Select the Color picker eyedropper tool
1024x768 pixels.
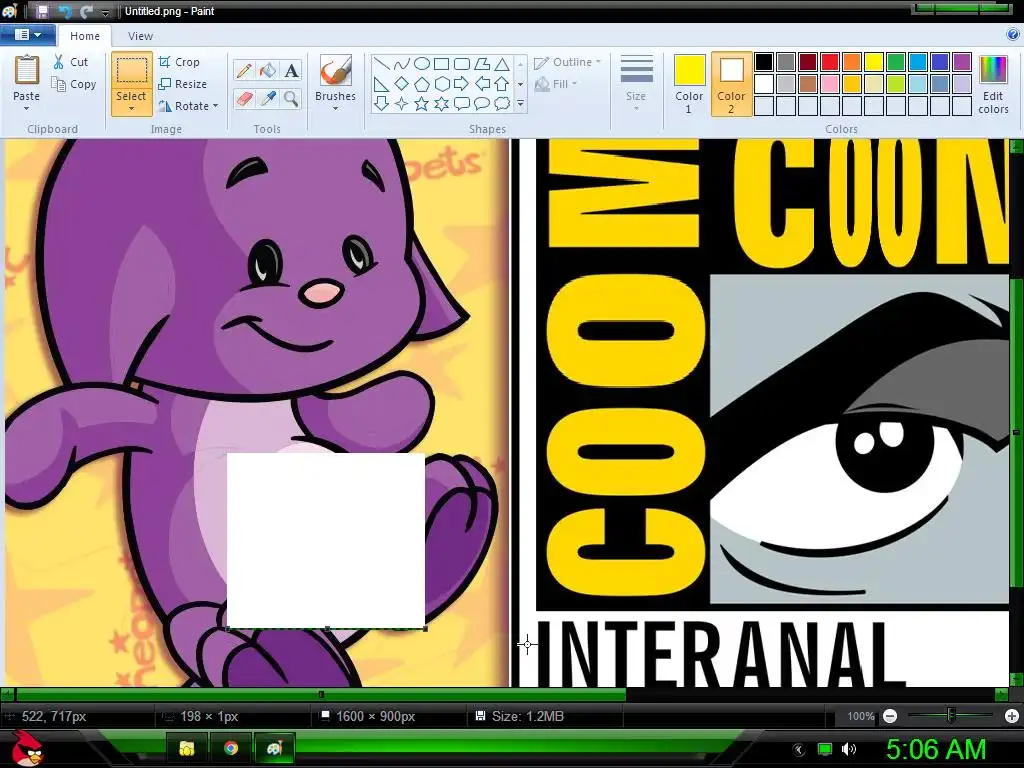coord(268,99)
